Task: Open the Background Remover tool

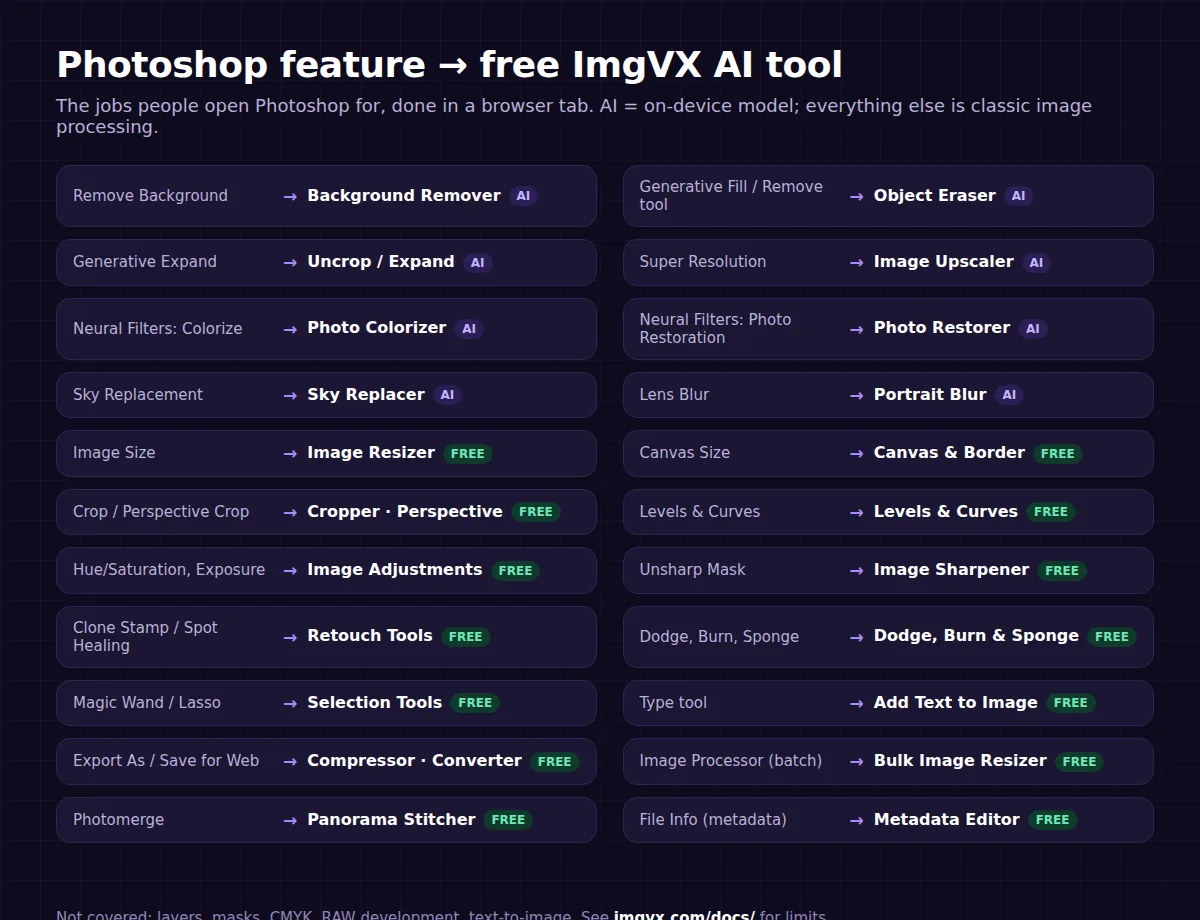Action: (x=404, y=196)
